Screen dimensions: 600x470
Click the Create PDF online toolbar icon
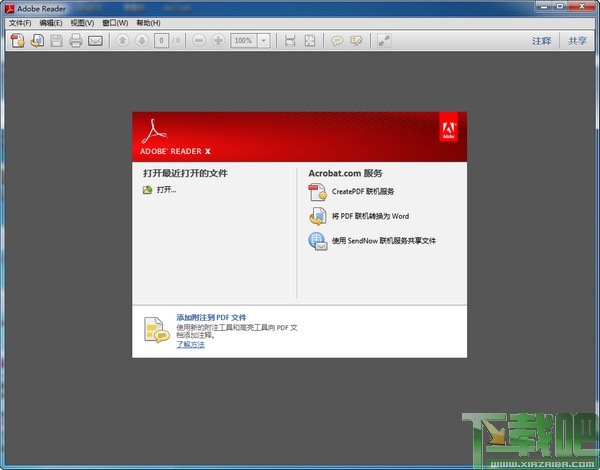(18, 40)
